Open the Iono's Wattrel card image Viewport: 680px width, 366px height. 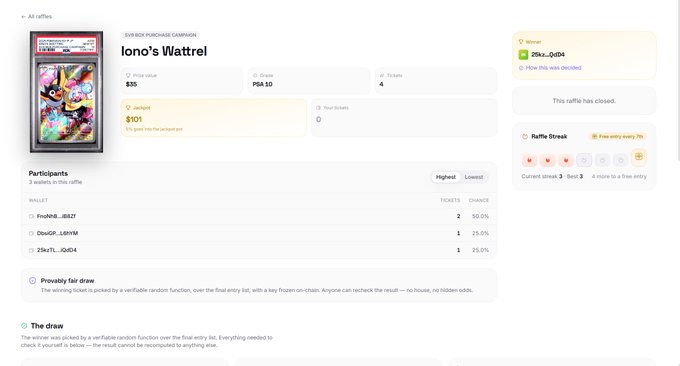click(x=66, y=92)
